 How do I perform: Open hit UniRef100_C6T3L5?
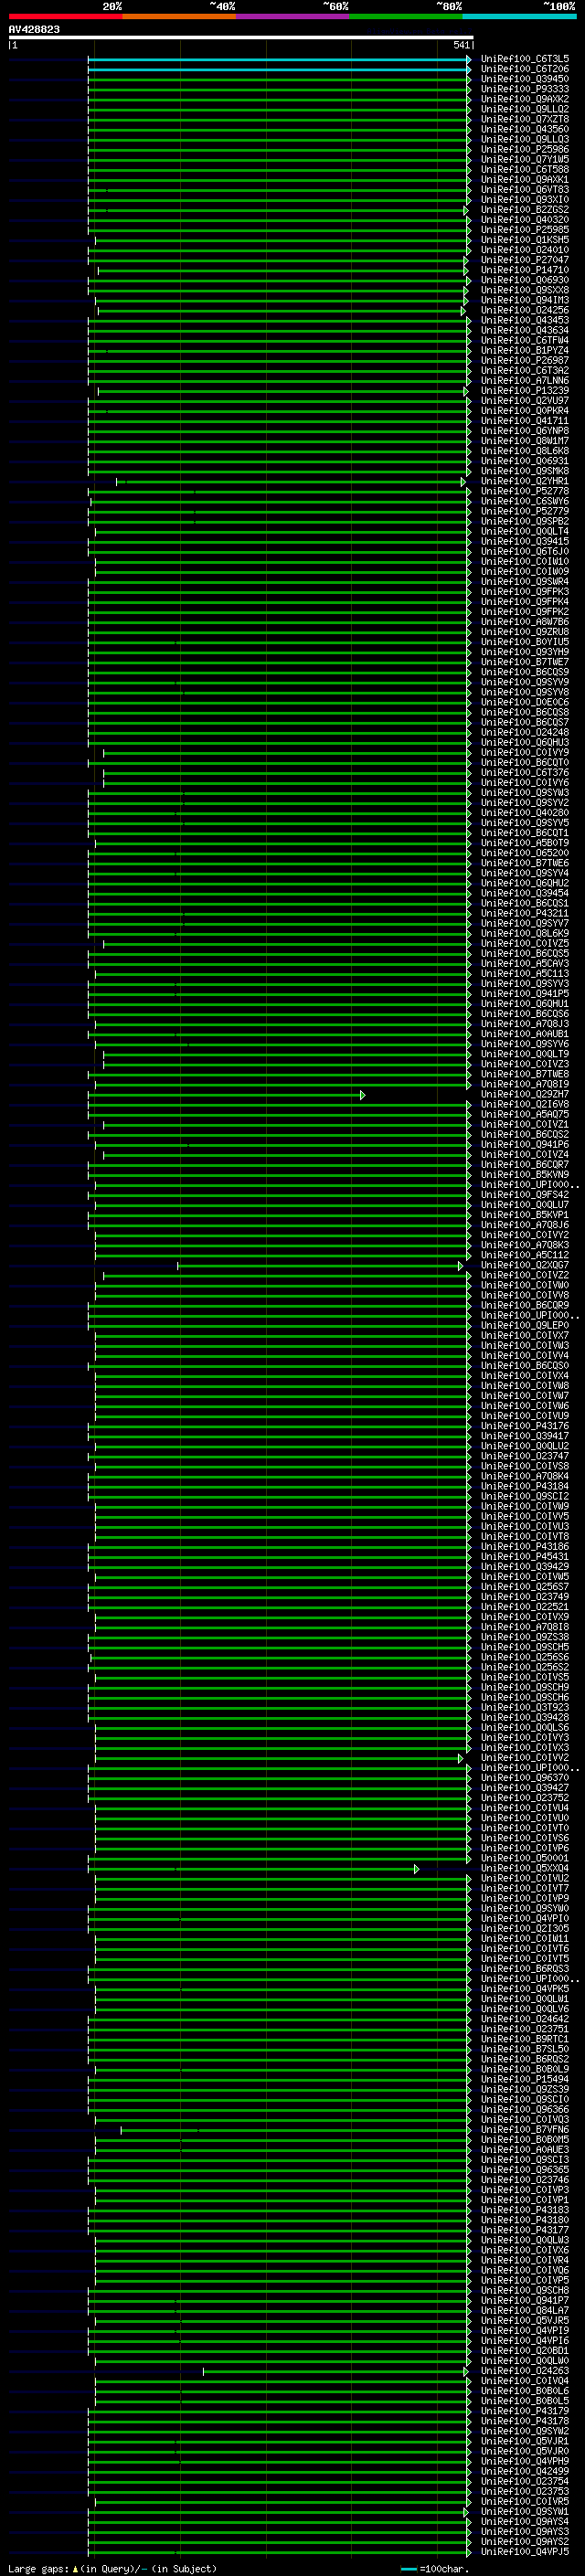tap(525, 59)
